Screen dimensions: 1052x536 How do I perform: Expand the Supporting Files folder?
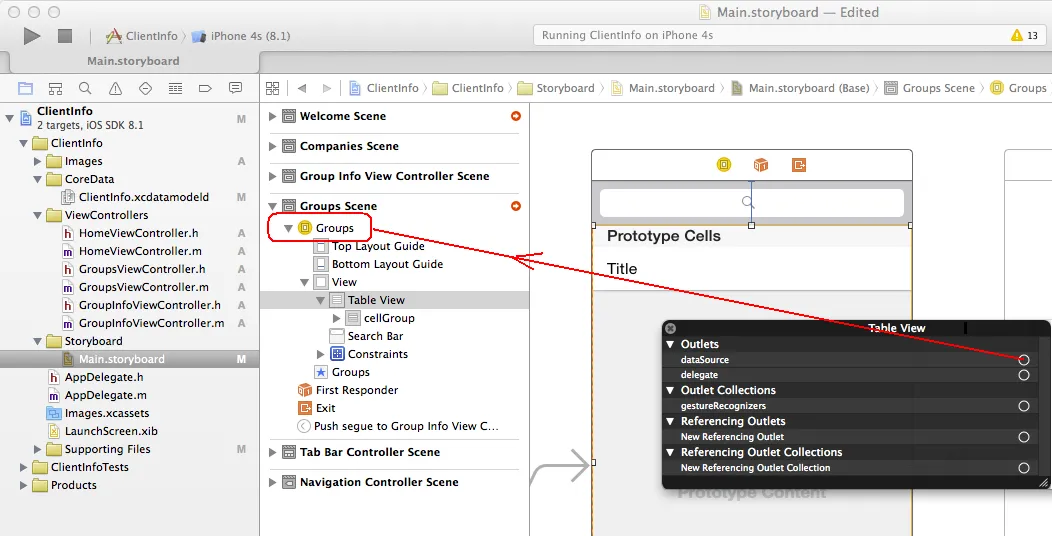point(38,449)
